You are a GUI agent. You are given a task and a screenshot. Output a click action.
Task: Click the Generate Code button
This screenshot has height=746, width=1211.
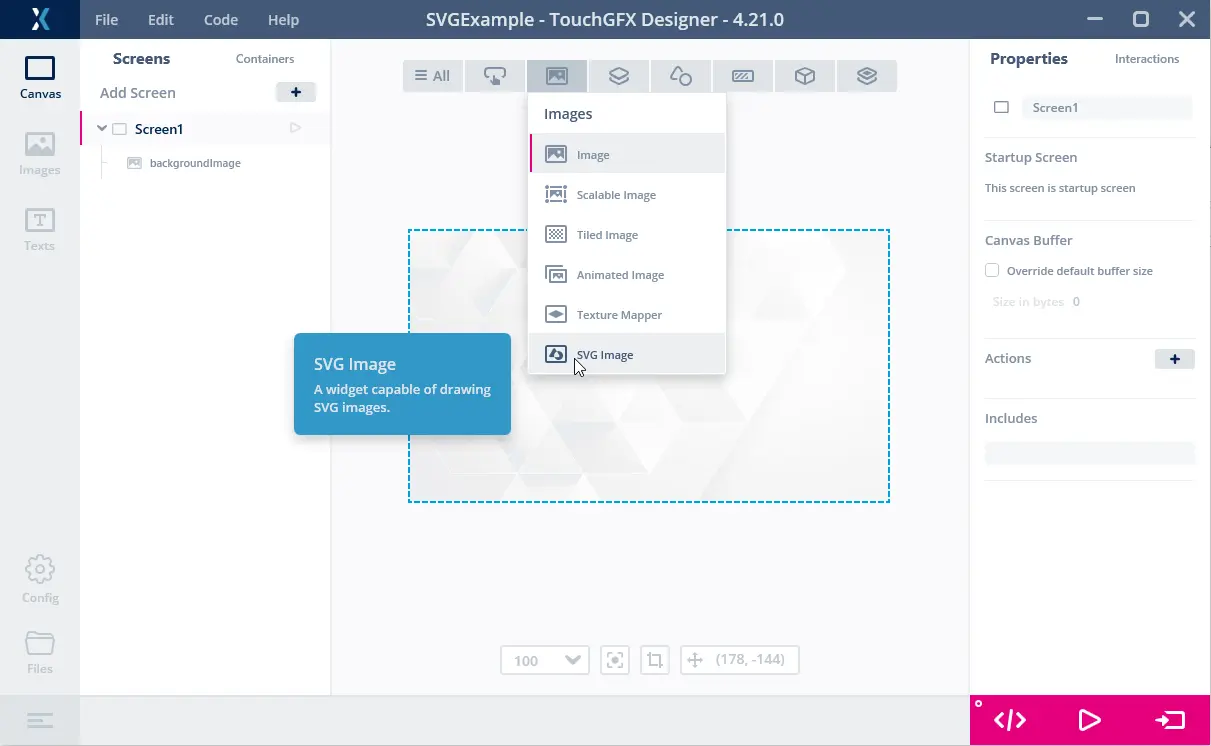point(1010,720)
